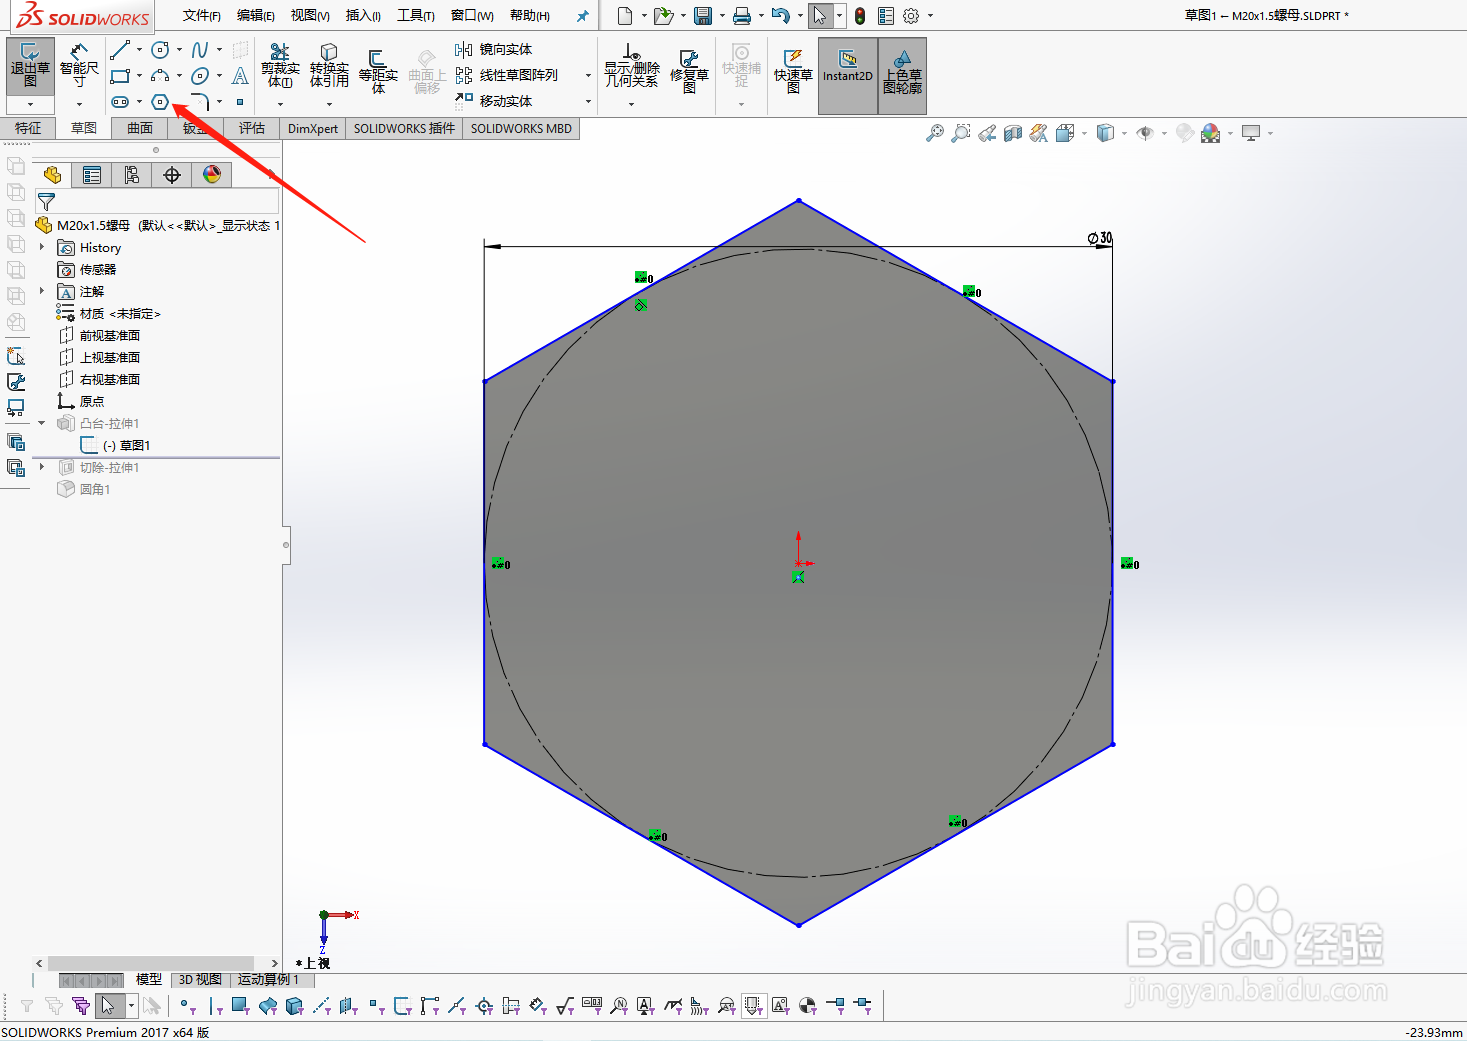Image resolution: width=1467 pixels, height=1041 pixels.
Task: Click Repair Sketch (修复草图) tool
Action: coord(689,70)
